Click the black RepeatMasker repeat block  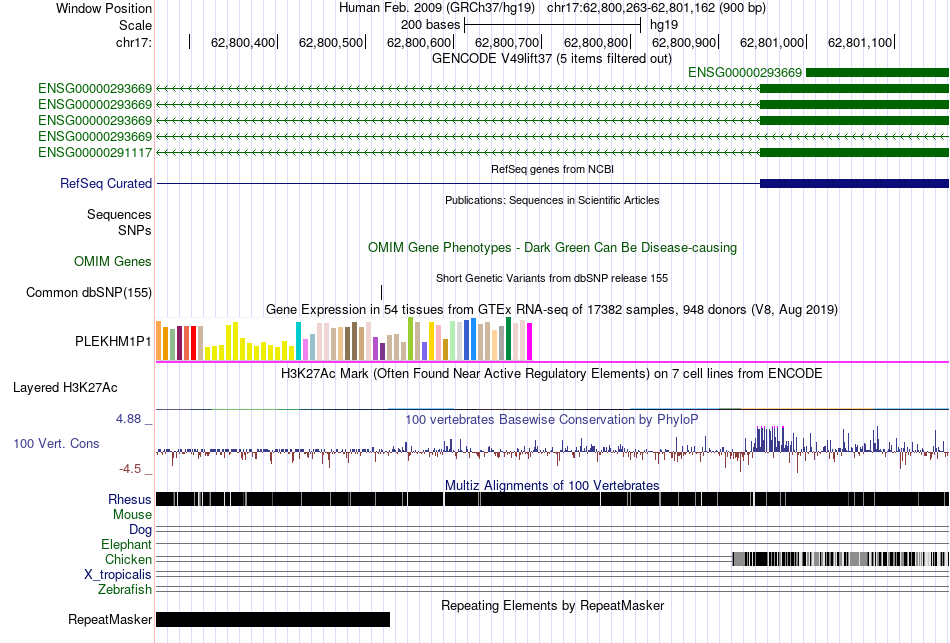pyautogui.click(x=273, y=619)
